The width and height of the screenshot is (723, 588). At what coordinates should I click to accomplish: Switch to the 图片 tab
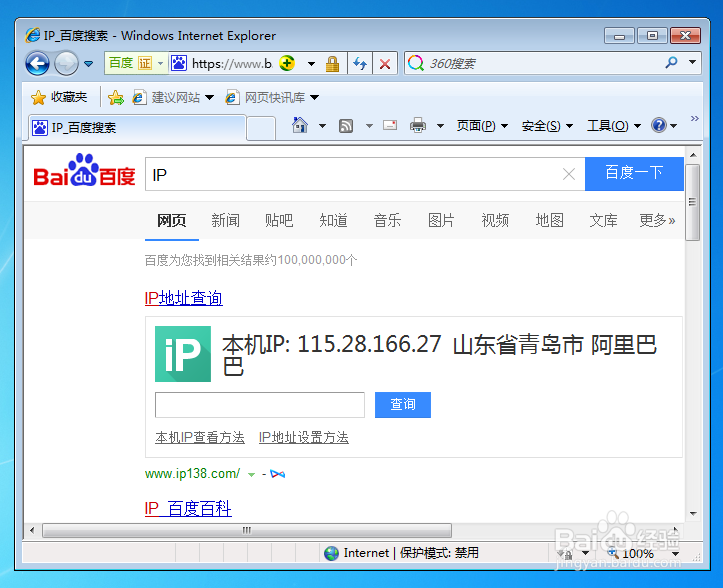point(441,220)
